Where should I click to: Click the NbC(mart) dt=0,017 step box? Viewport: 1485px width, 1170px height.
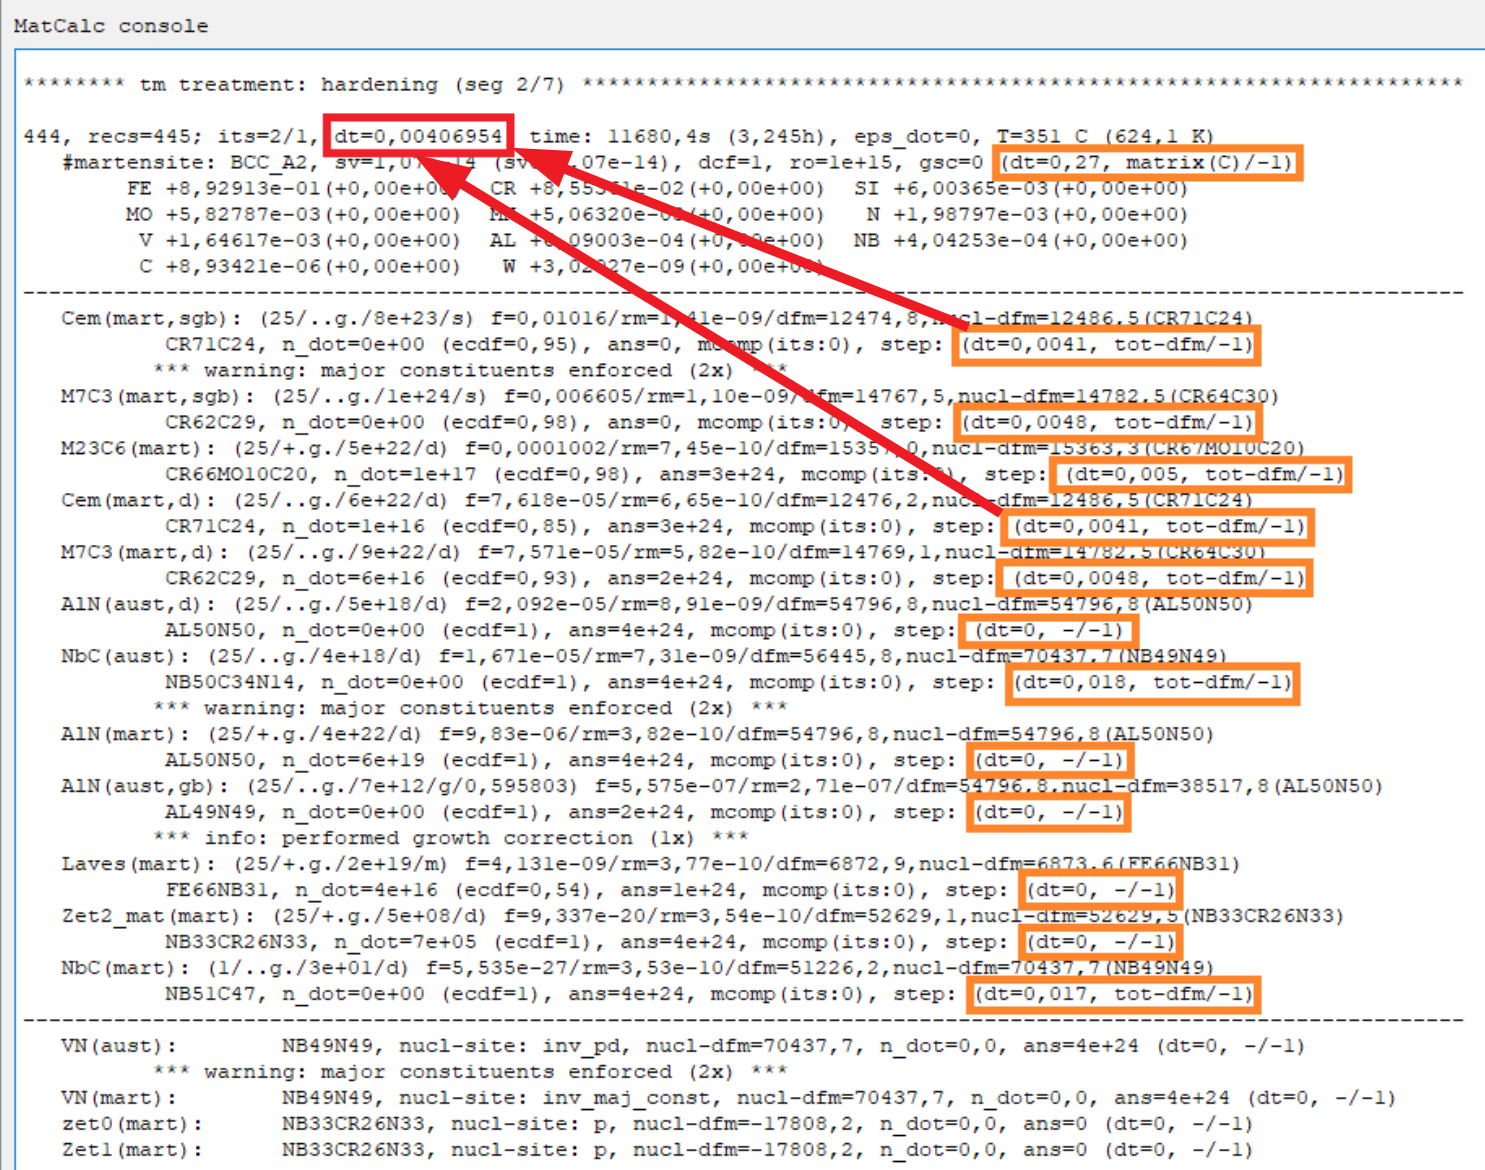tap(1113, 994)
